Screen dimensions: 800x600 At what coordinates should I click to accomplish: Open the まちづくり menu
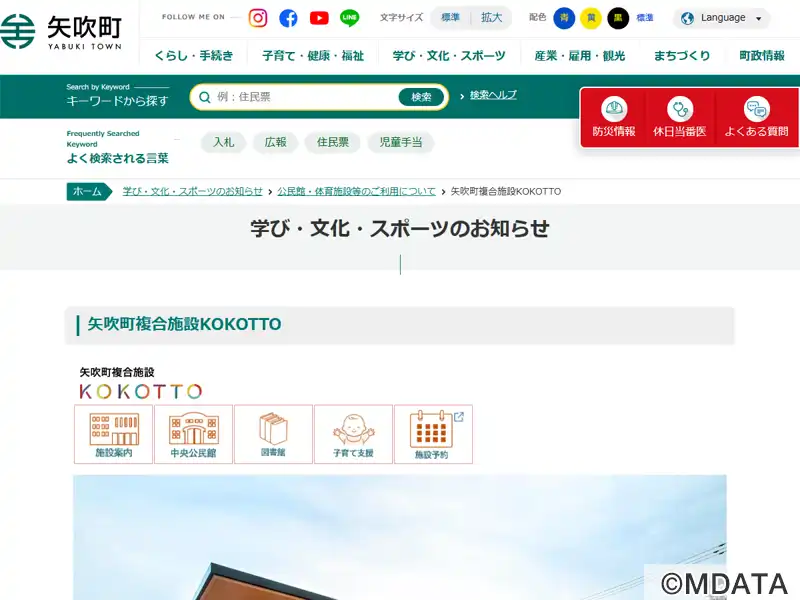tap(682, 56)
